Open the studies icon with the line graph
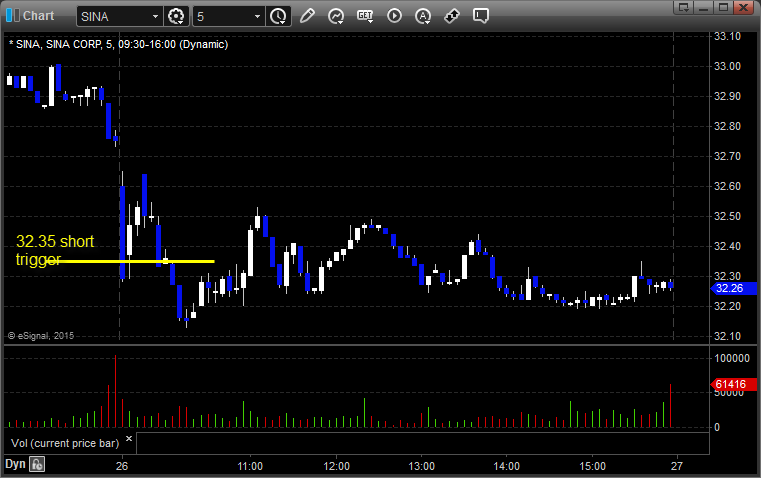 click(336, 16)
